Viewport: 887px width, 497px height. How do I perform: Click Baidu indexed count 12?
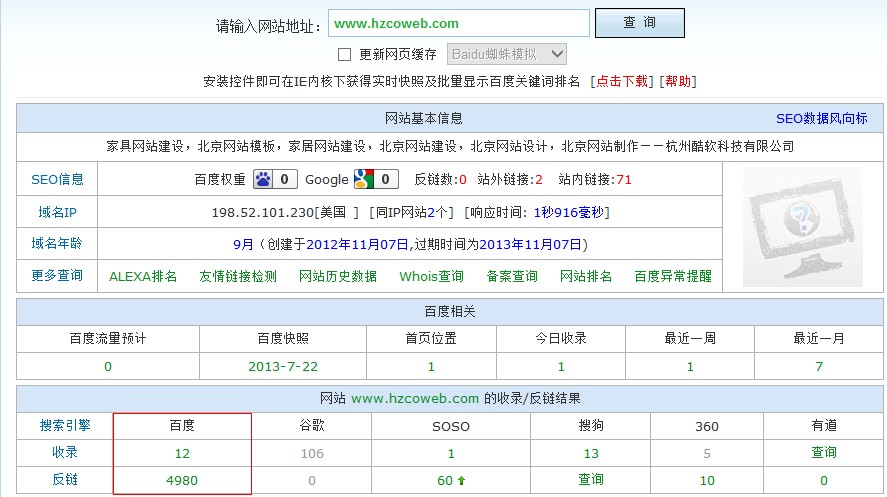pos(182,453)
